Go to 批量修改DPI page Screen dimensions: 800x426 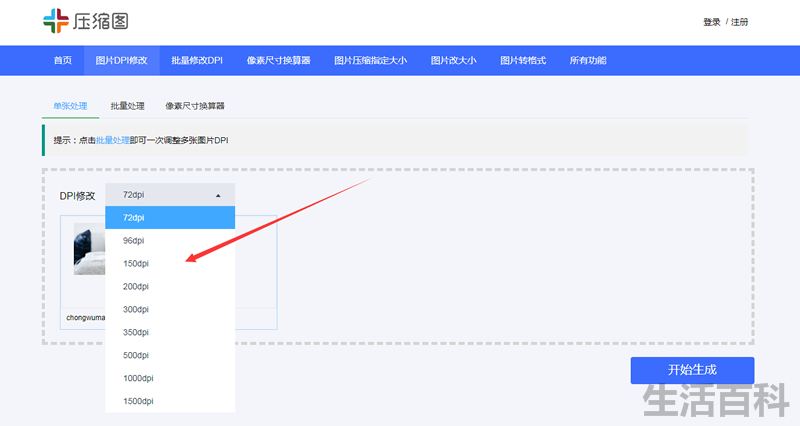197,60
